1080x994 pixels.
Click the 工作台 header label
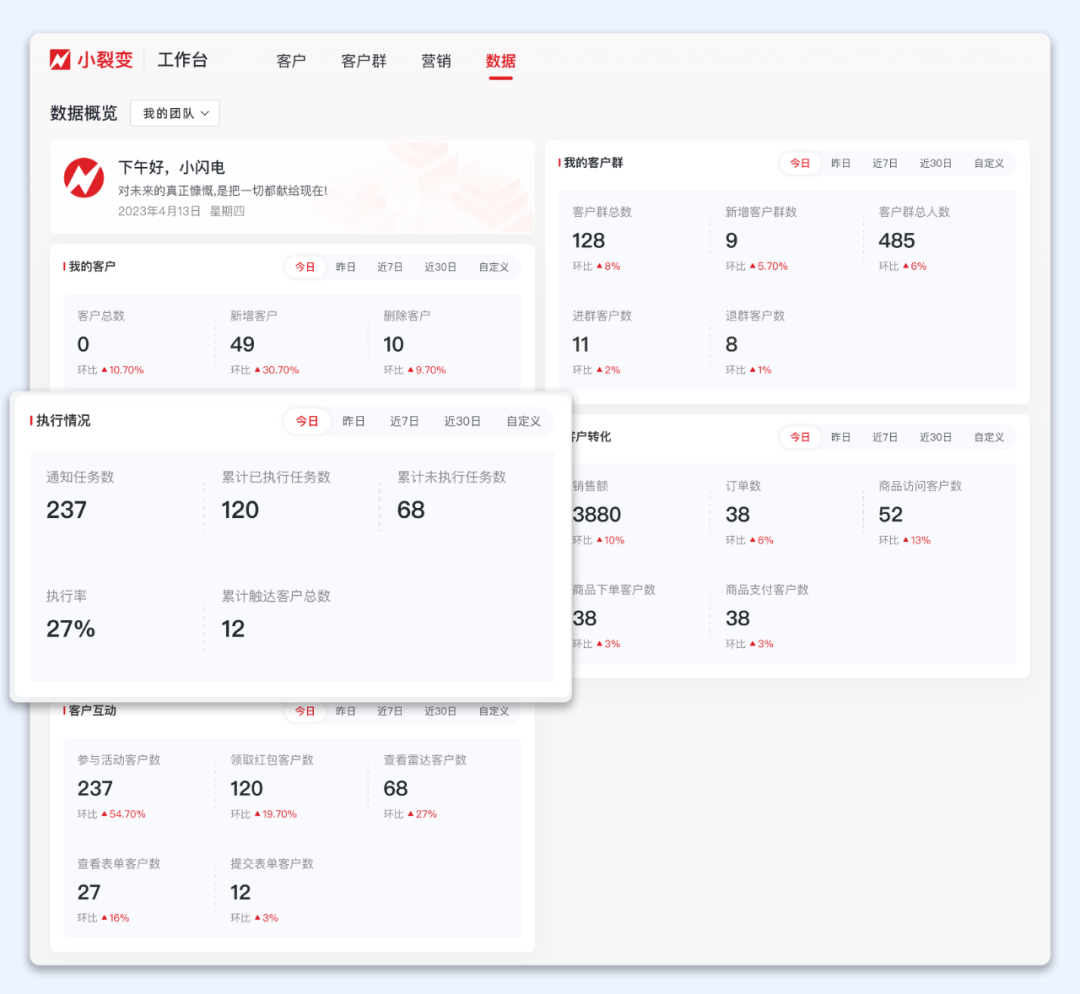[182, 60]
